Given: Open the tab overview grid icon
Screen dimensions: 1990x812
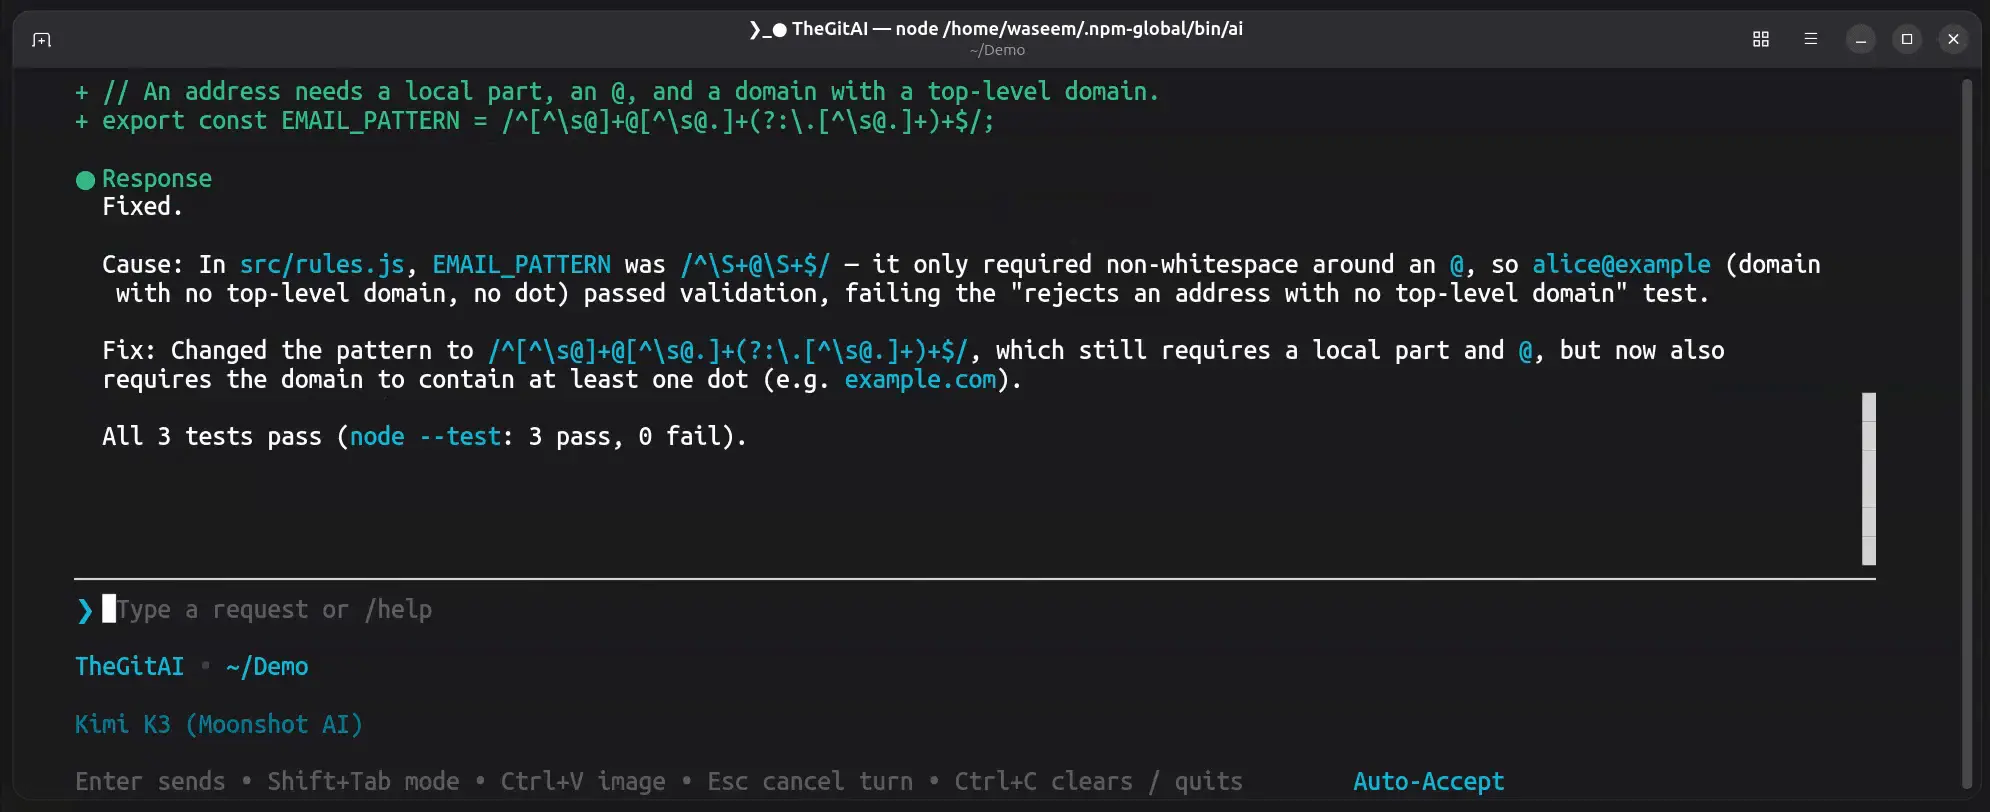Looking at the screenshot, I should pyautogui.click(x=1761, y=39).
